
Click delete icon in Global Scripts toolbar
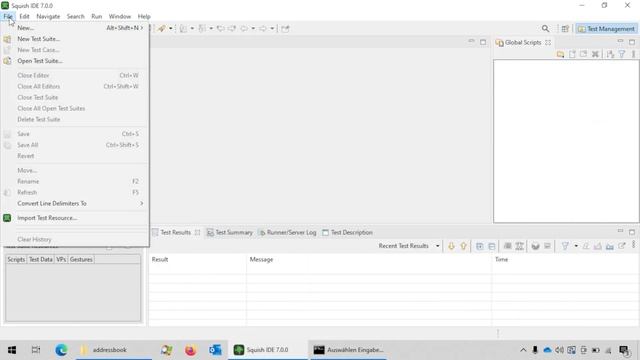(x=595, y=54)
